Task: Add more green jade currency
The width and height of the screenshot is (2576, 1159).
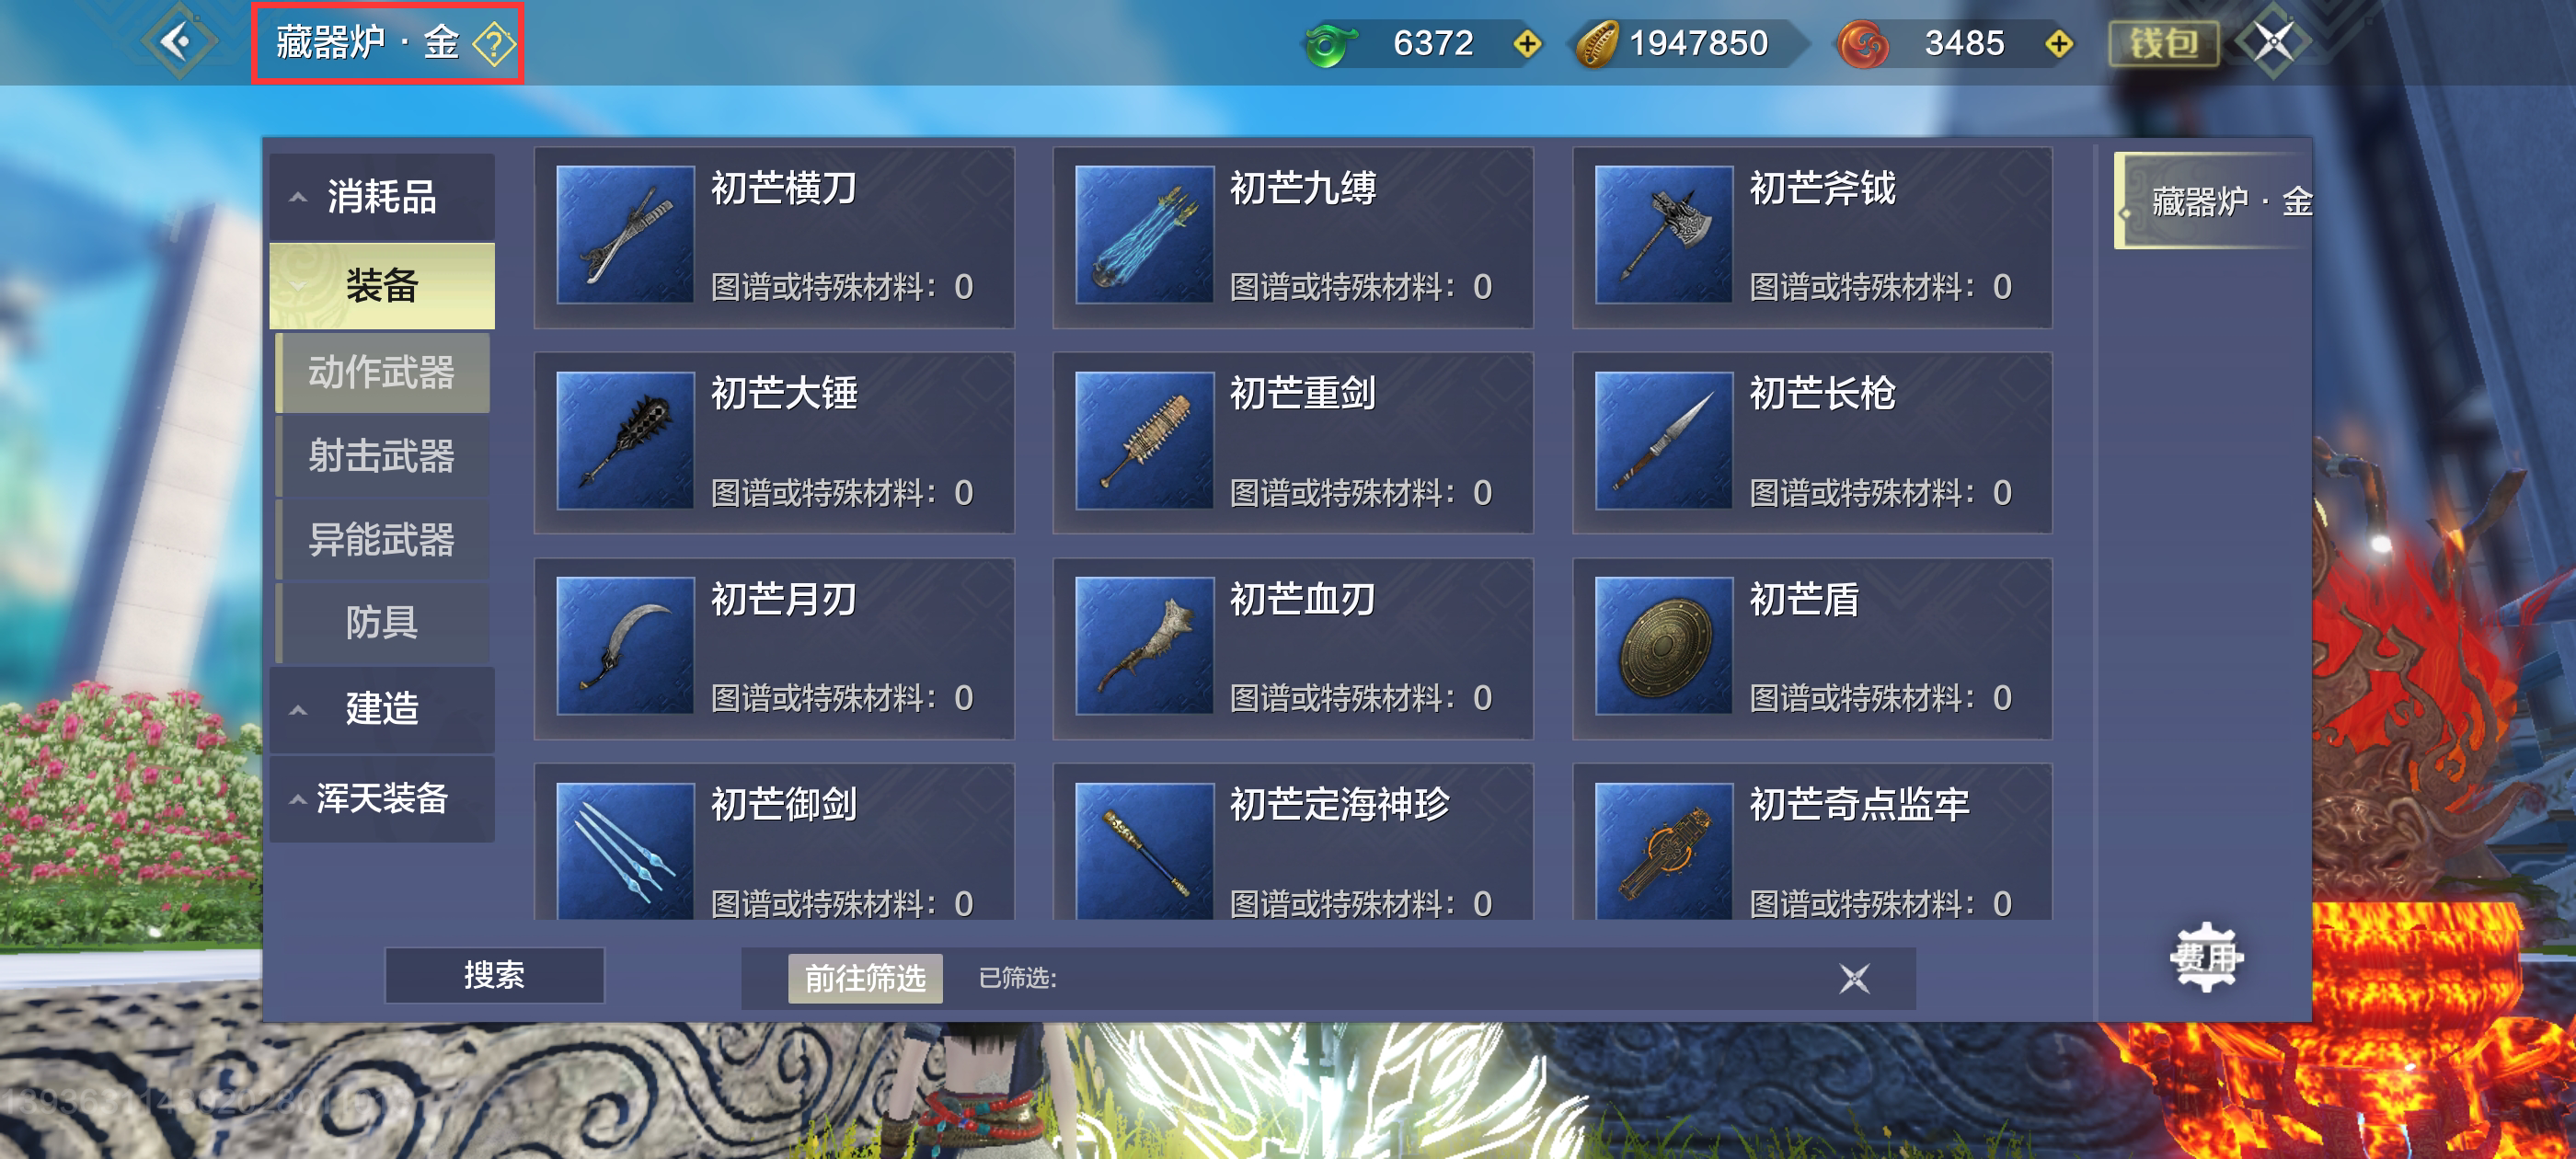Action: [x=1527, y=44]
